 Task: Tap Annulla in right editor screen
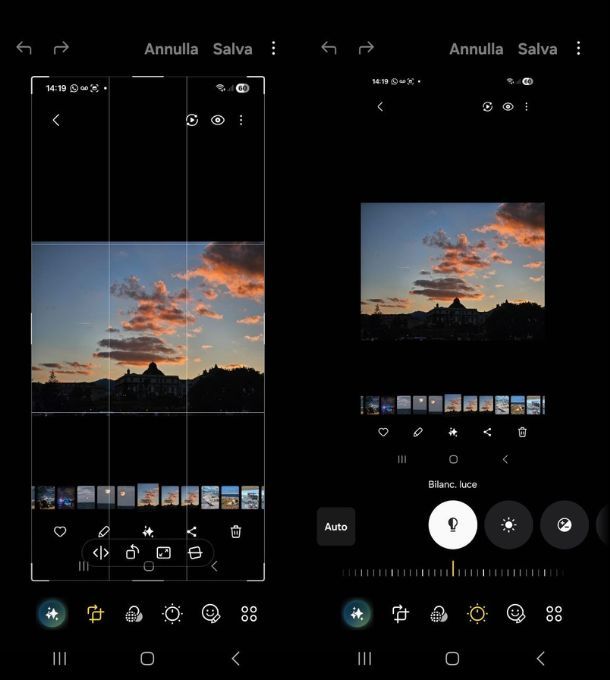point(476,49)
